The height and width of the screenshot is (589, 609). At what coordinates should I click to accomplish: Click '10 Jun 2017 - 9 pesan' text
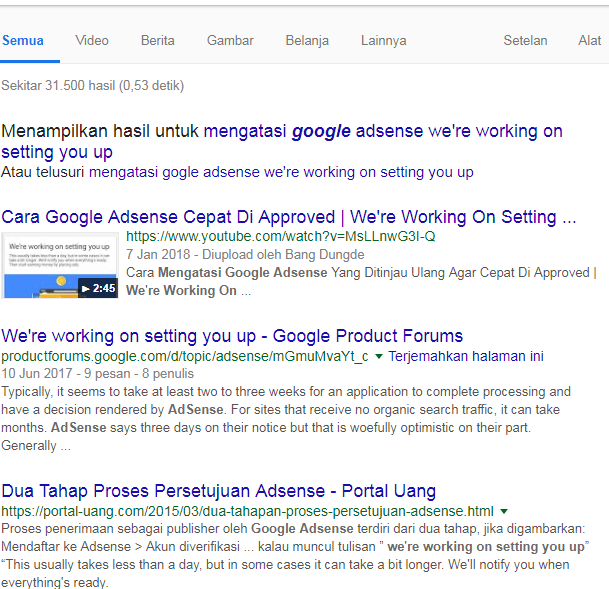click(97, 374)
